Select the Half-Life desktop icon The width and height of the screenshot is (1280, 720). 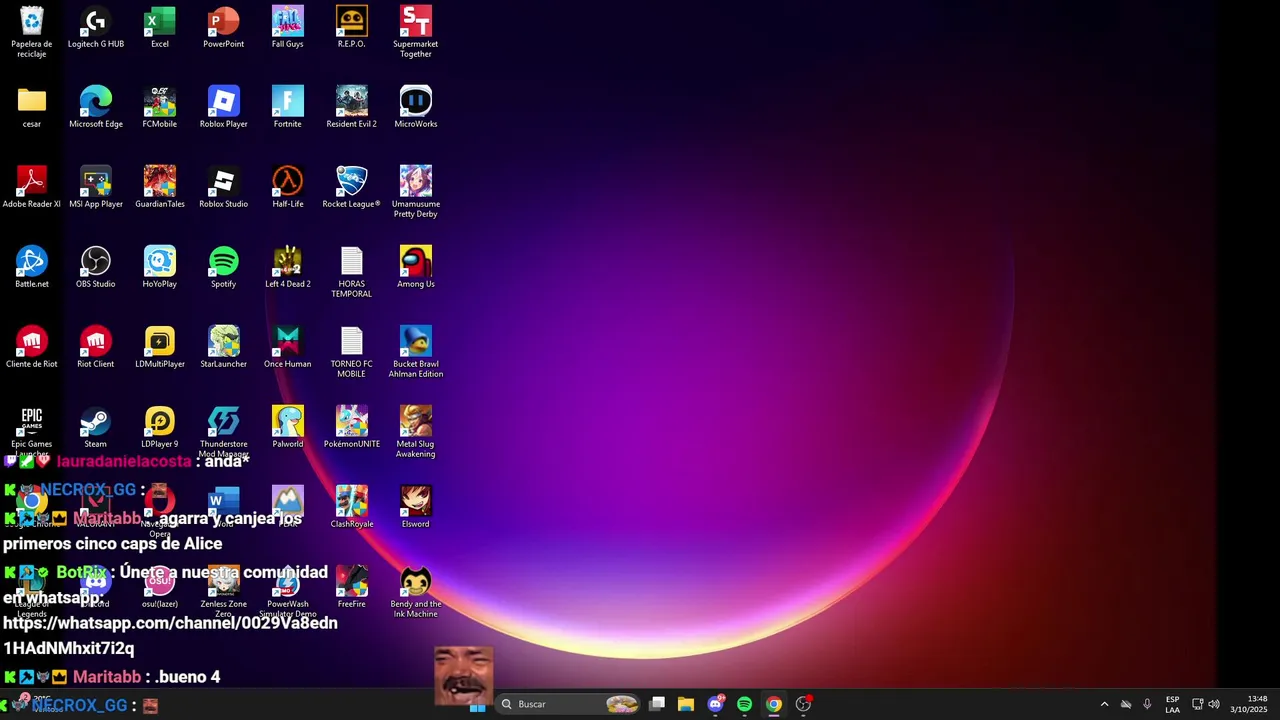point(288,188)
